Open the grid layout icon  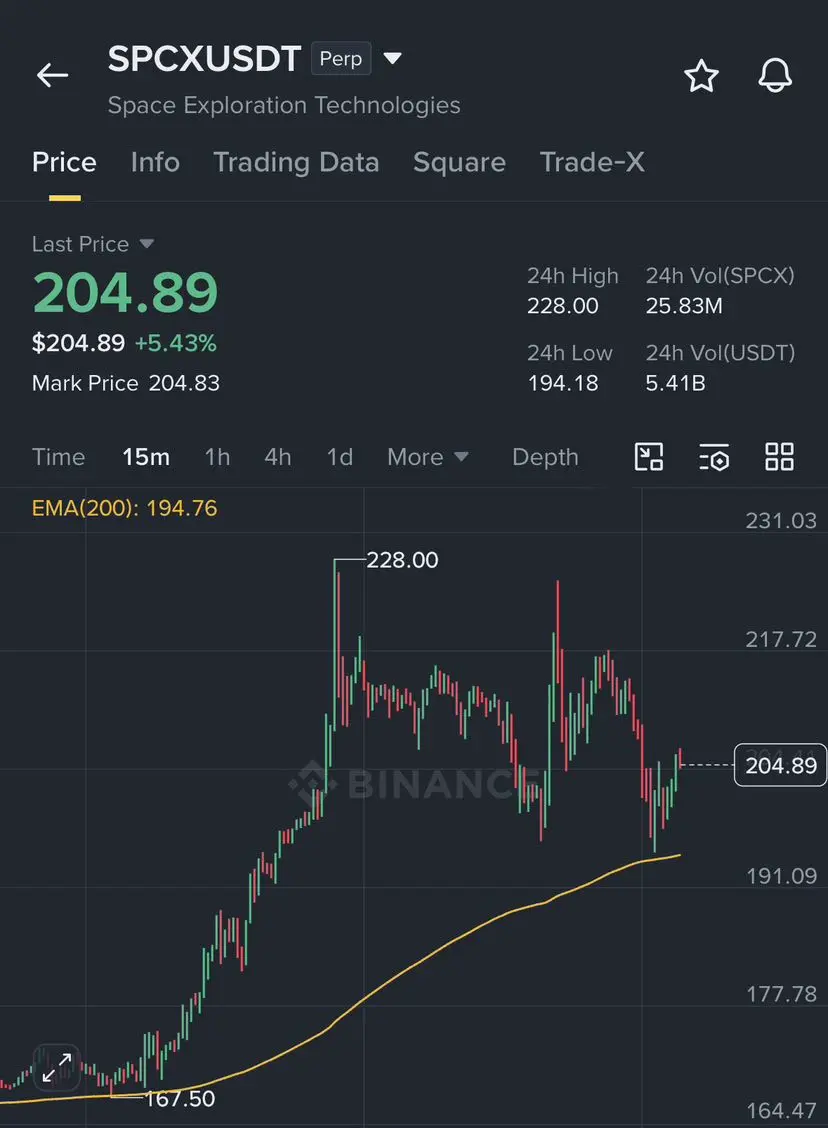779,457
